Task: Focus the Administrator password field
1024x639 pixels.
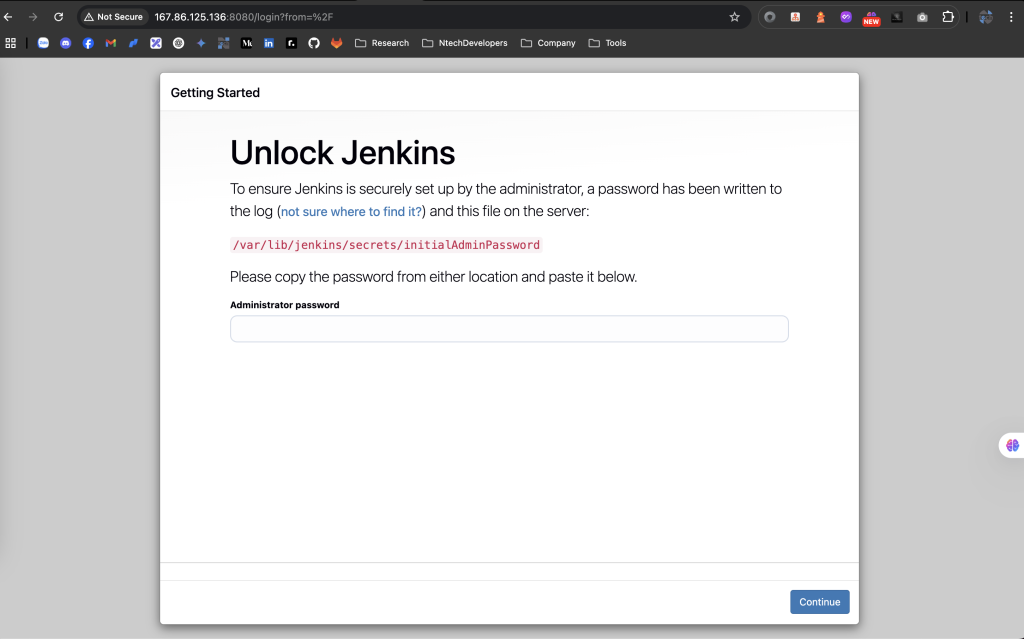Action: click(x=509, y=329)
